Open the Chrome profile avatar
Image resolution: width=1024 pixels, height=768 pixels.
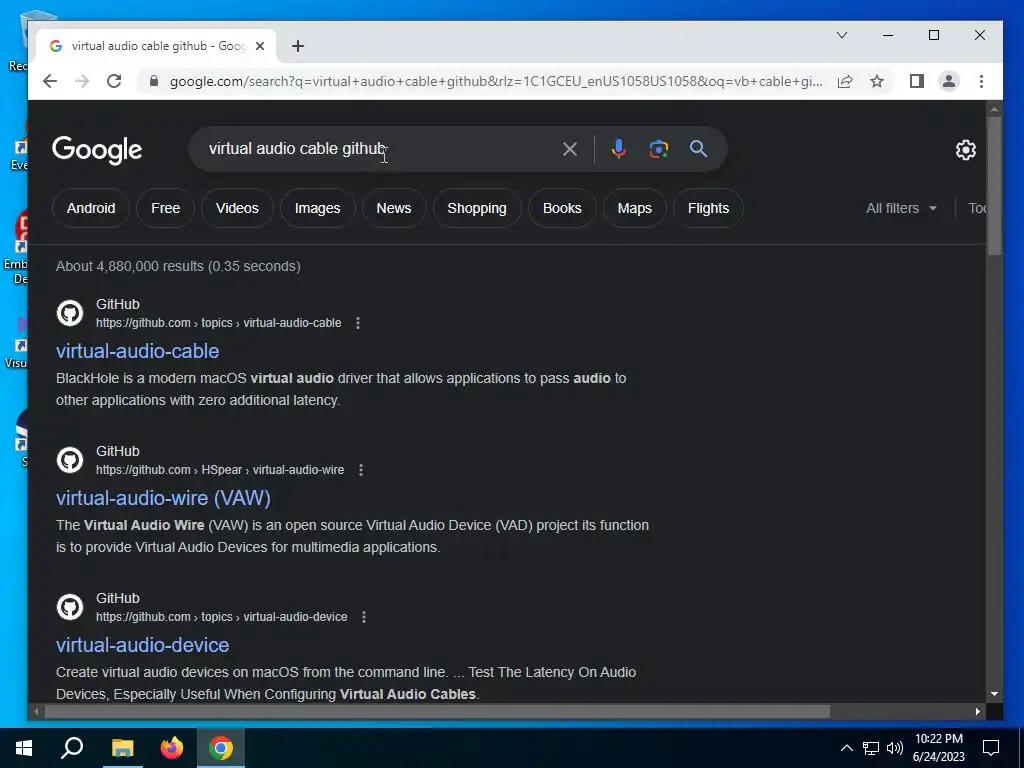[x=948, y=81]
